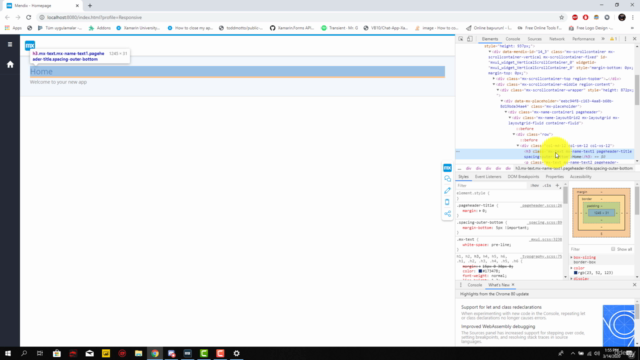
Task: Switch to the Sources tab in DevTools
Action: pyautogui.click(x=534, y=39)
